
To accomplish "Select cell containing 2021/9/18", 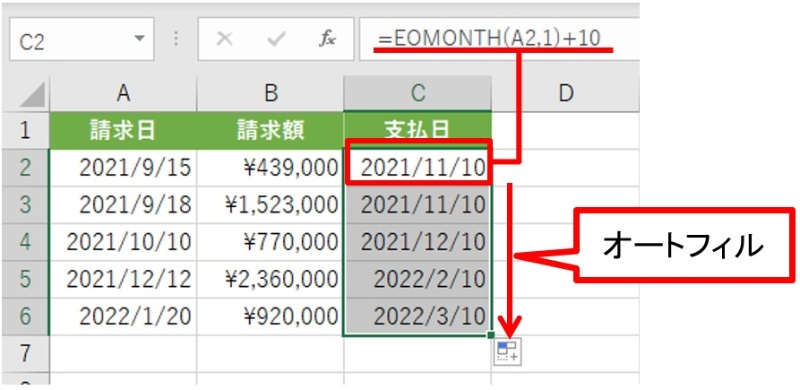I will tap(123, 205).
